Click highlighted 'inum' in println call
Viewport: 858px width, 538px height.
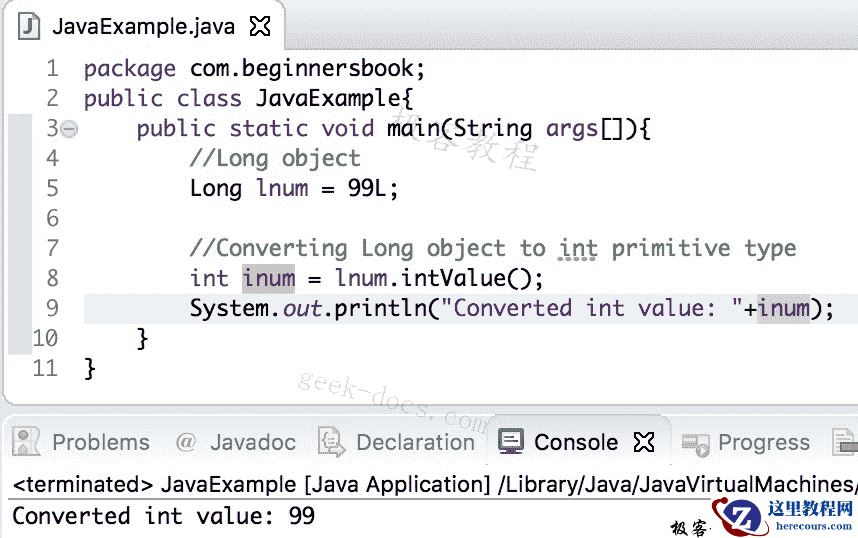click(784, 308)
